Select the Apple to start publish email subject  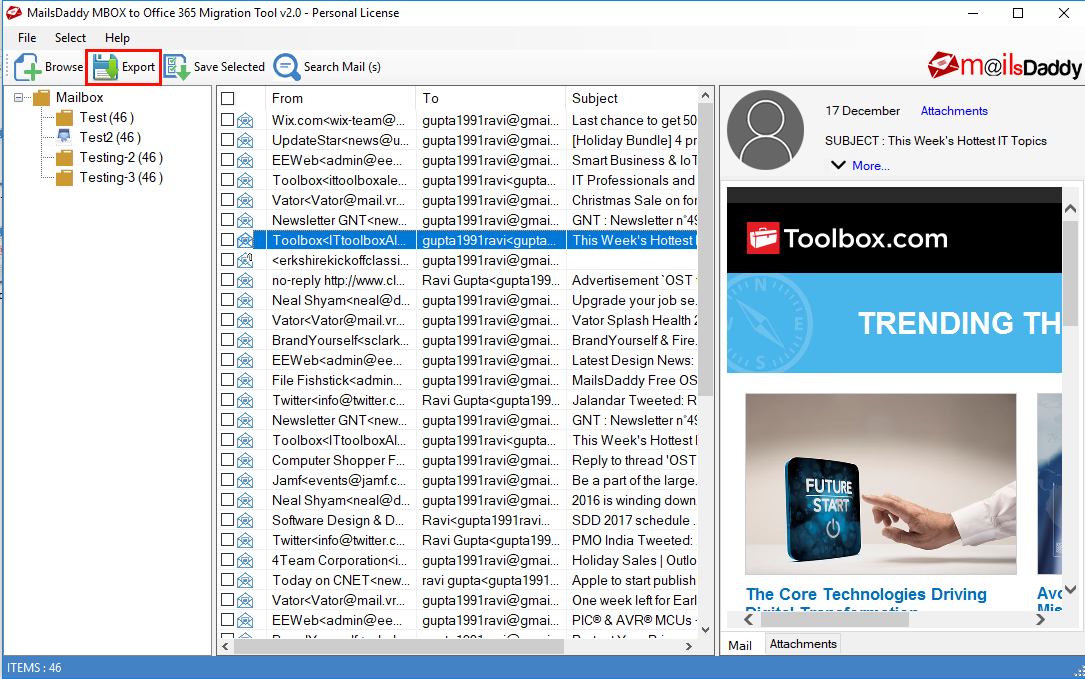(634, 581)
